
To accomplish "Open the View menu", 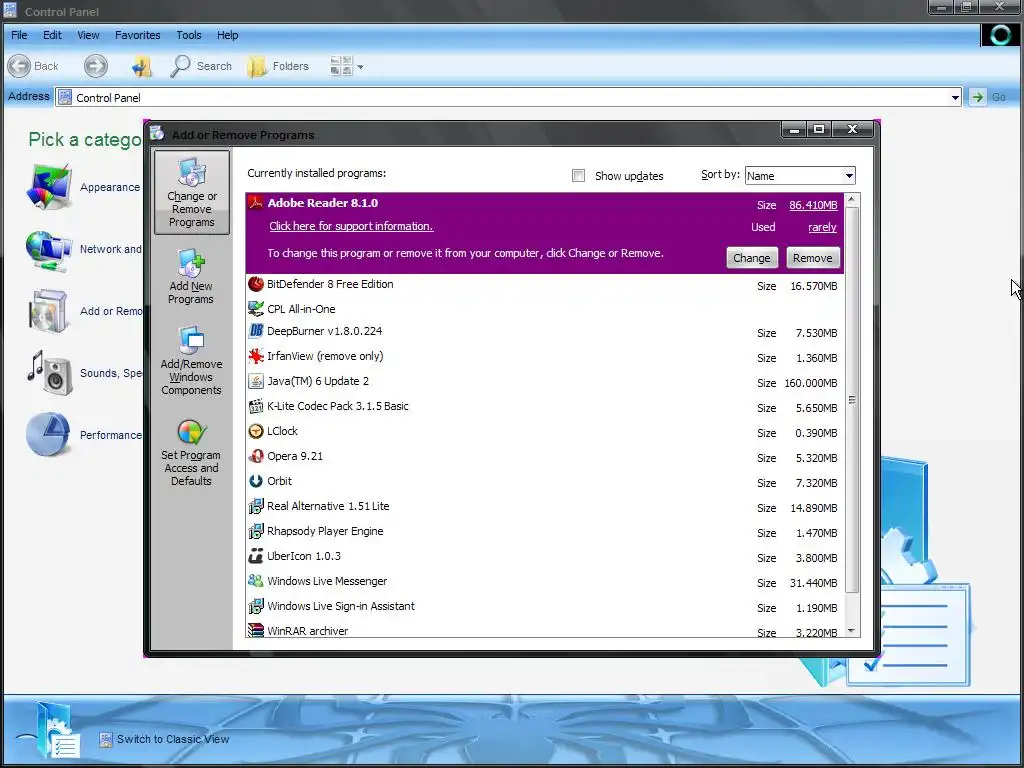I will [88, 35].
